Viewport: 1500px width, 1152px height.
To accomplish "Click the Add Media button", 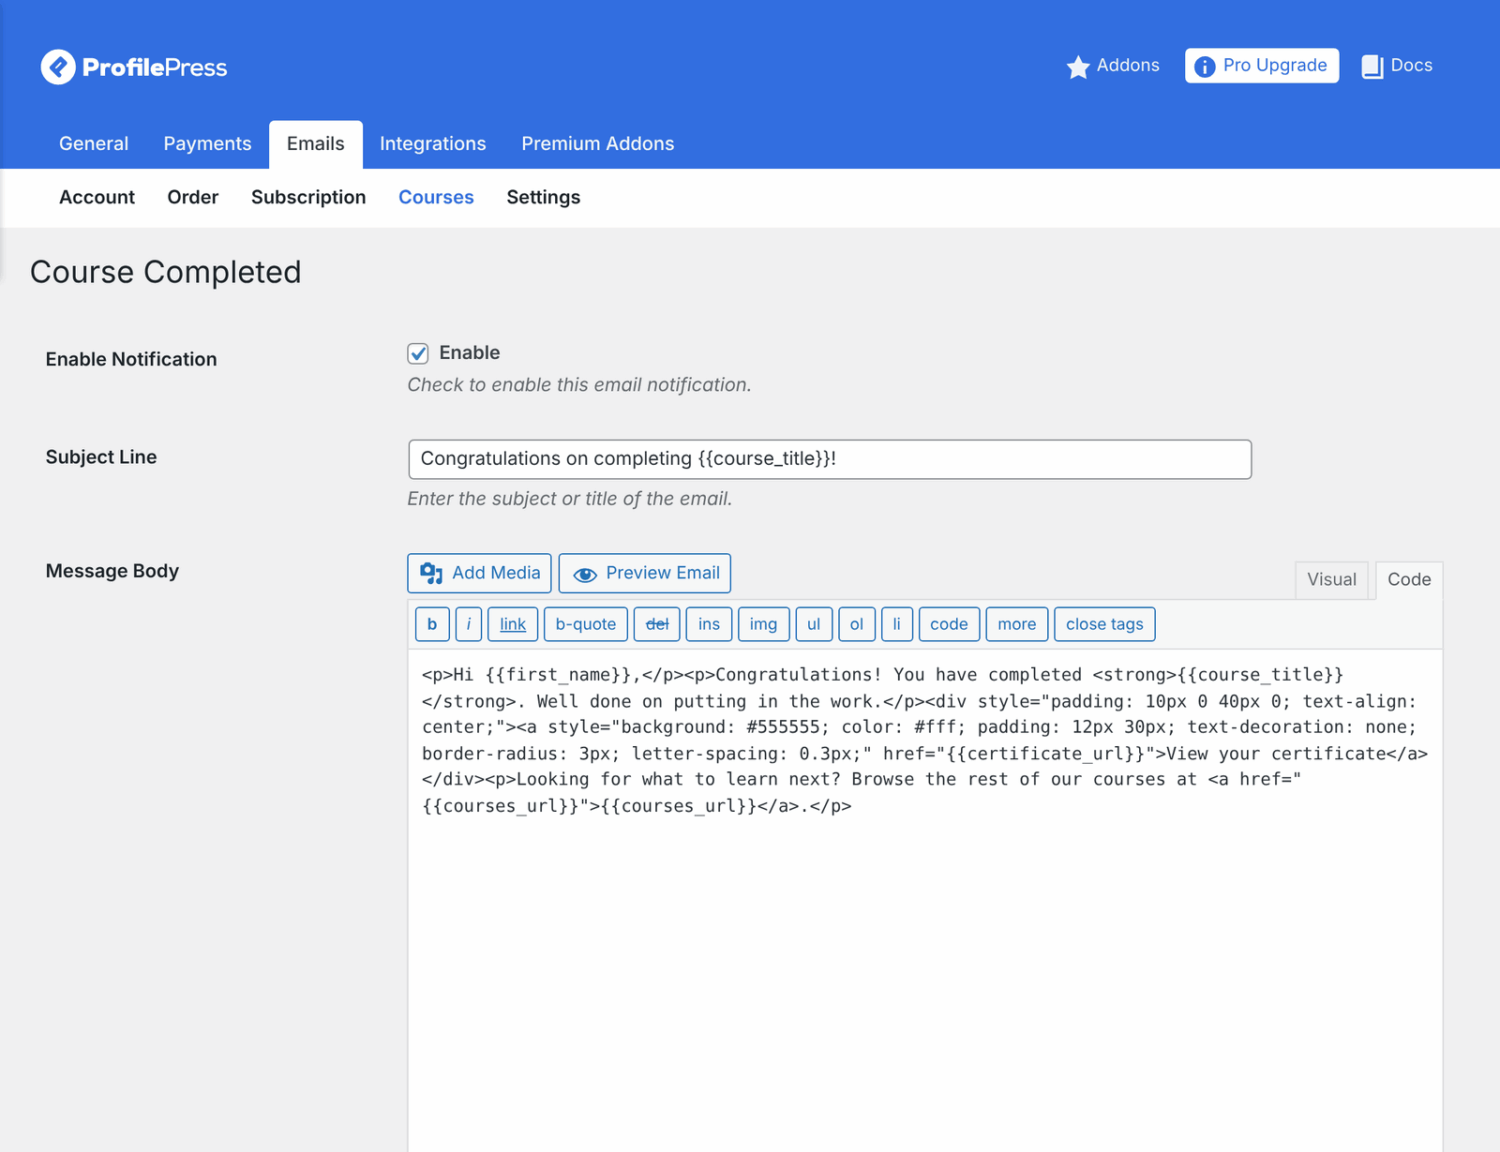I will click(479, 573).
